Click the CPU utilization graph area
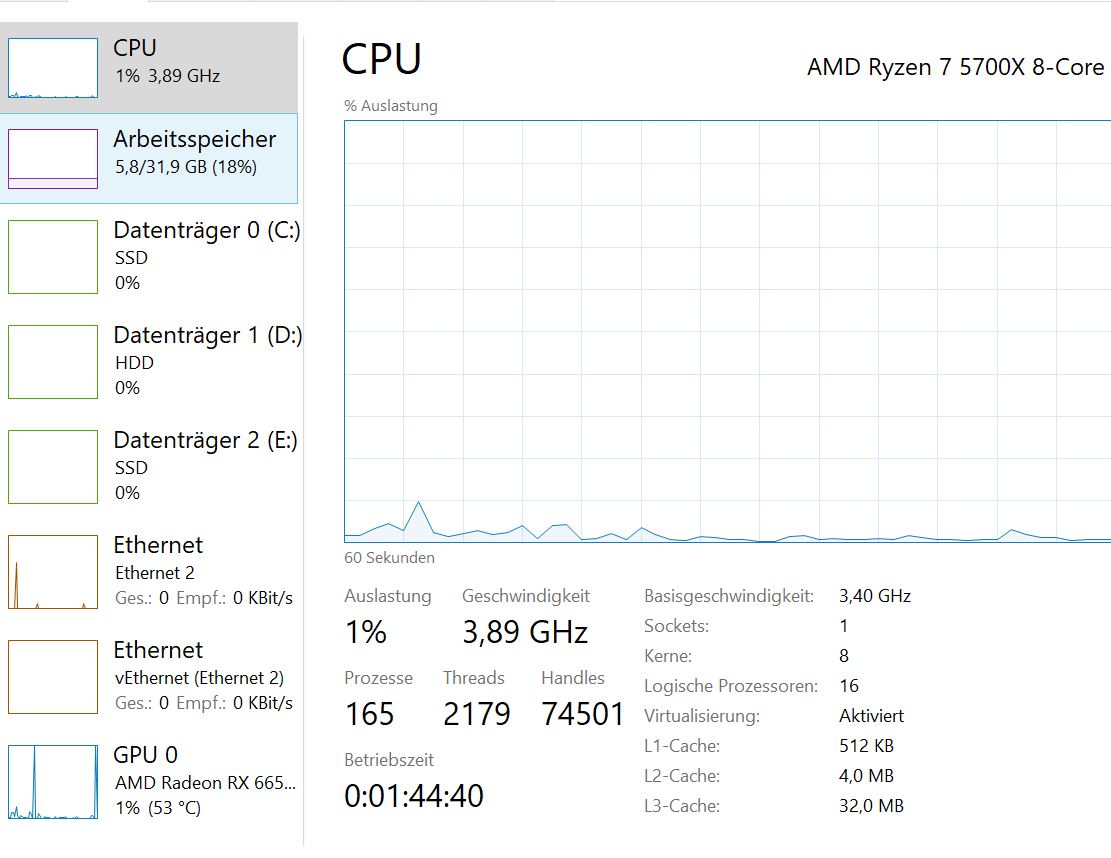 (x=727, y=330)
